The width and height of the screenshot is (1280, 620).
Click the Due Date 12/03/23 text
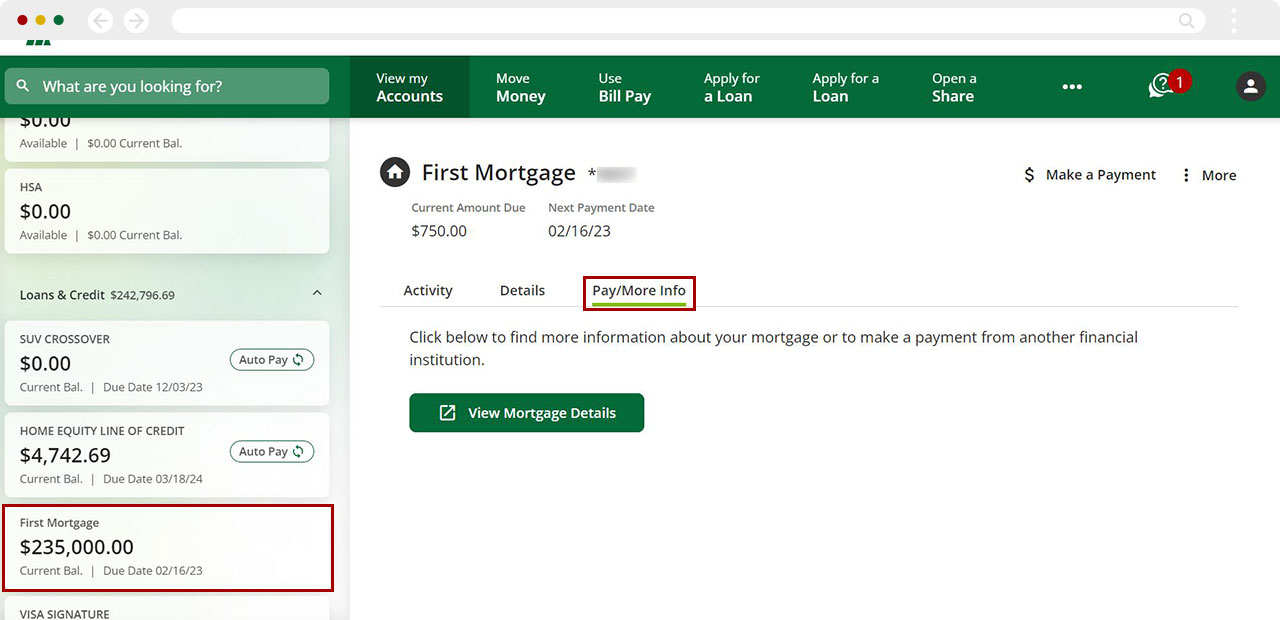click(x=153, y=387)
